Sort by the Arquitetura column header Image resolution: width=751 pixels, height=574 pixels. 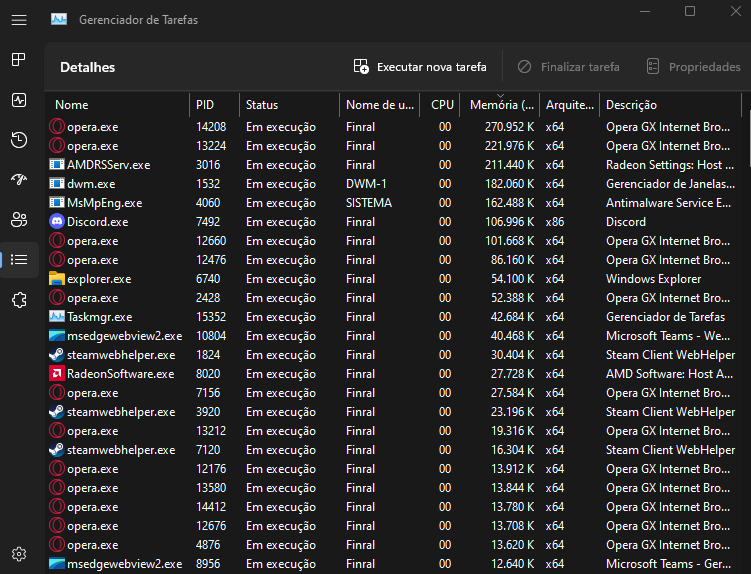(569, 104)
